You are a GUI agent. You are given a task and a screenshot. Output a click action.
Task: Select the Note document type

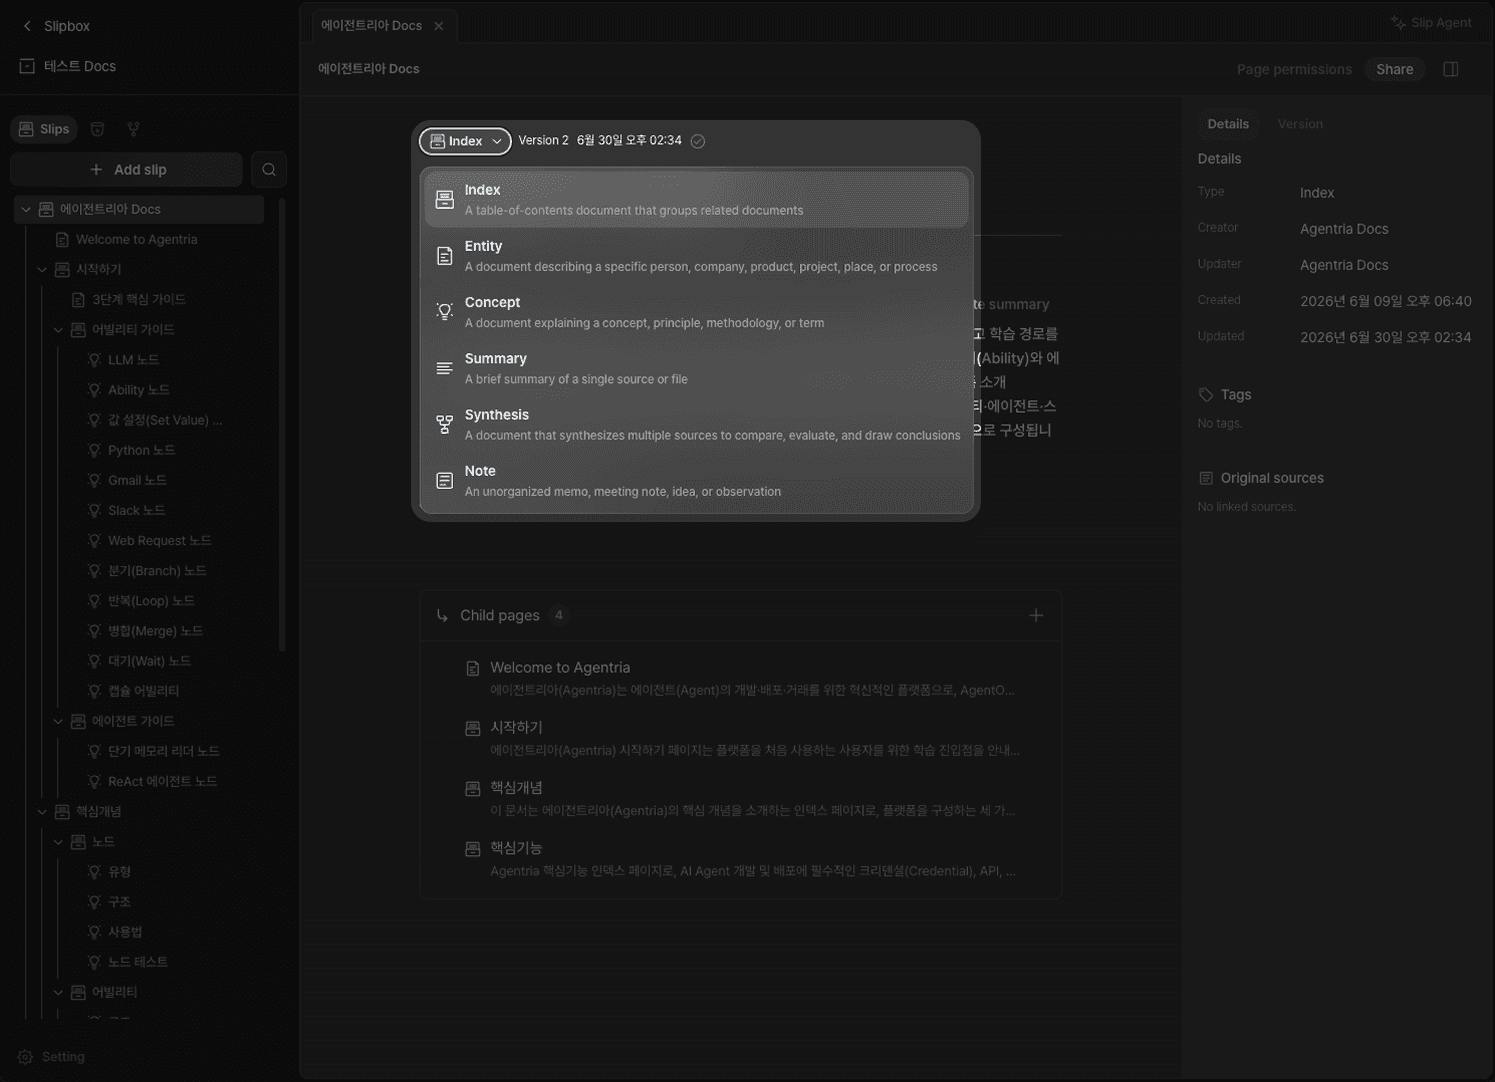tap(696, 480)
